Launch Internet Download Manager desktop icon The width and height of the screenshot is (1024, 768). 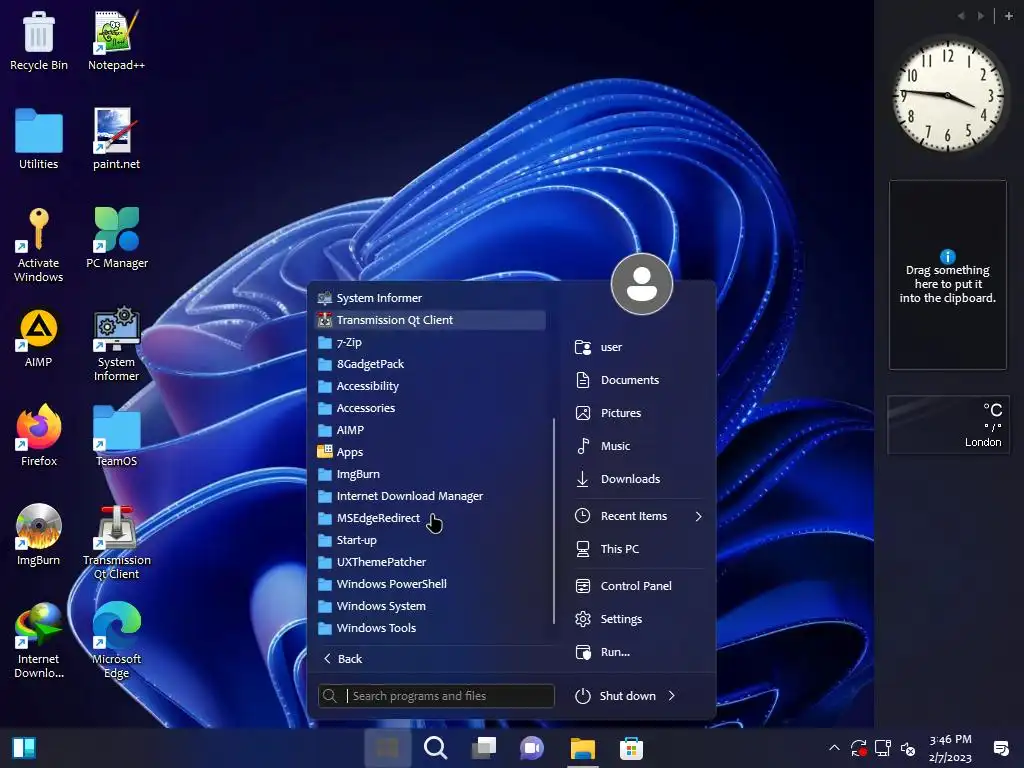tap(39, 641)
